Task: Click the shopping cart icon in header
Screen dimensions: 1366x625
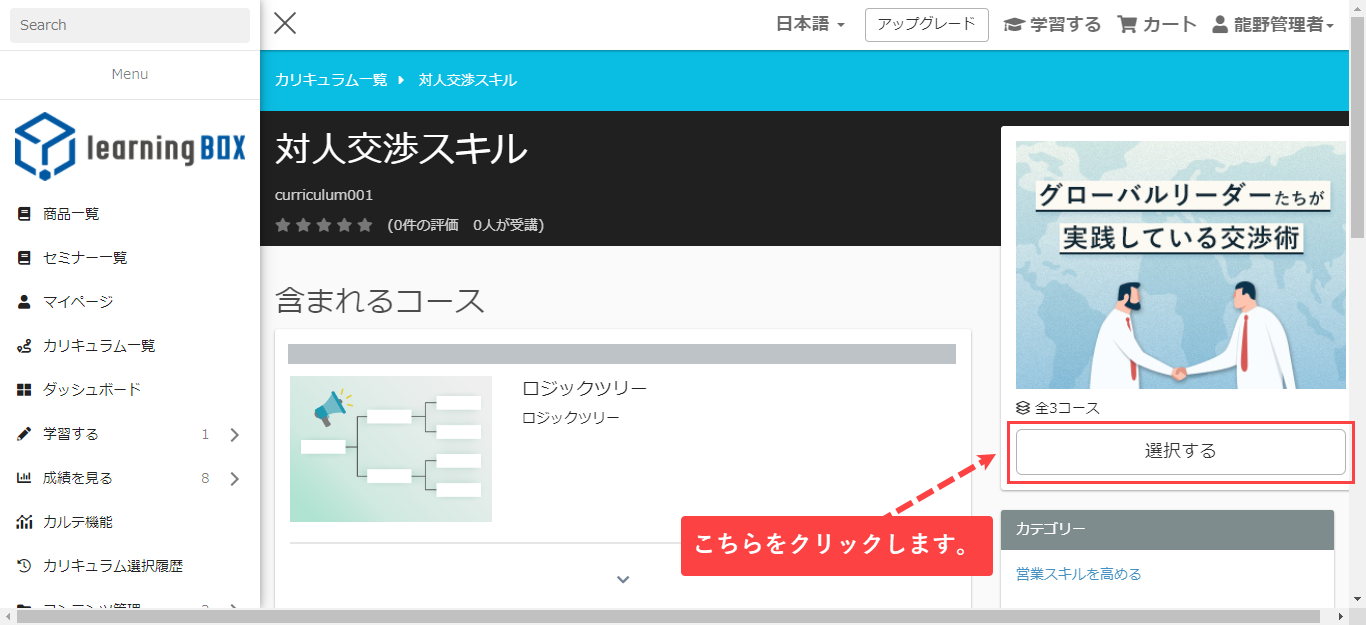Action: pyautogui.click(x=1127, y=25)
